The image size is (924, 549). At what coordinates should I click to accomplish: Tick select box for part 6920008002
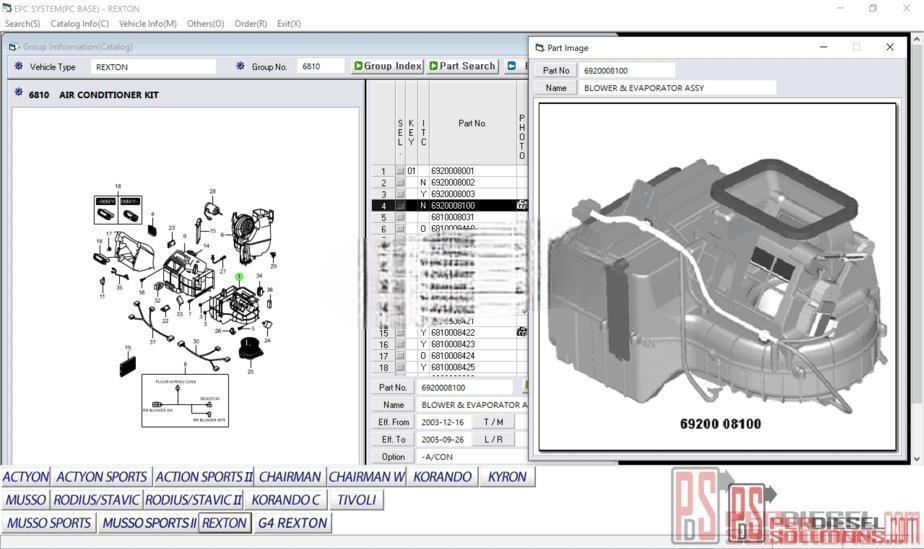tap(400, 183)
